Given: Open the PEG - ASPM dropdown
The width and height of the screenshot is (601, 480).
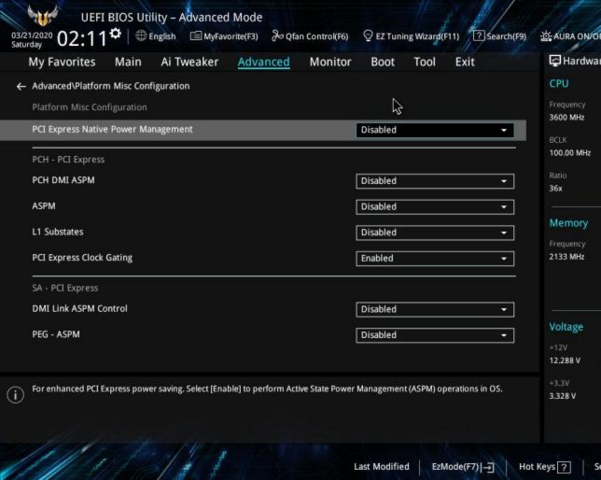Looking at the screenshot, I should point(435,335).
